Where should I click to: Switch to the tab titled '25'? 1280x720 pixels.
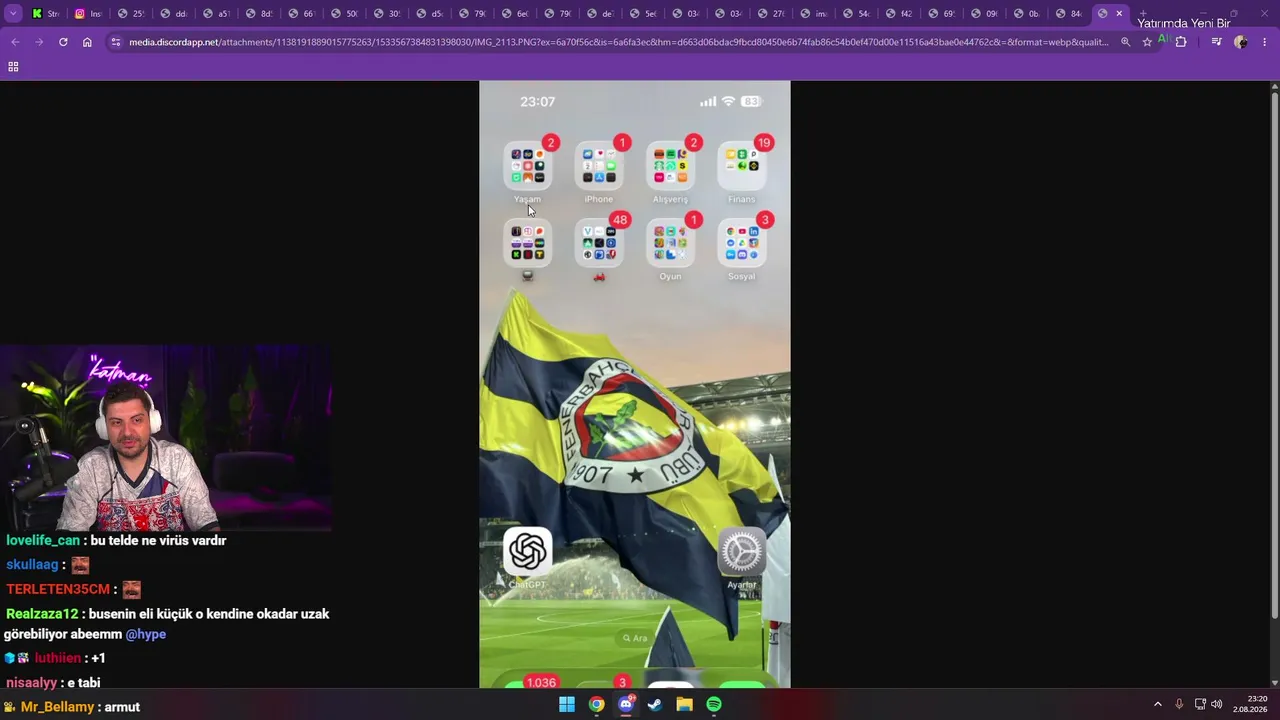click(130, 14)
